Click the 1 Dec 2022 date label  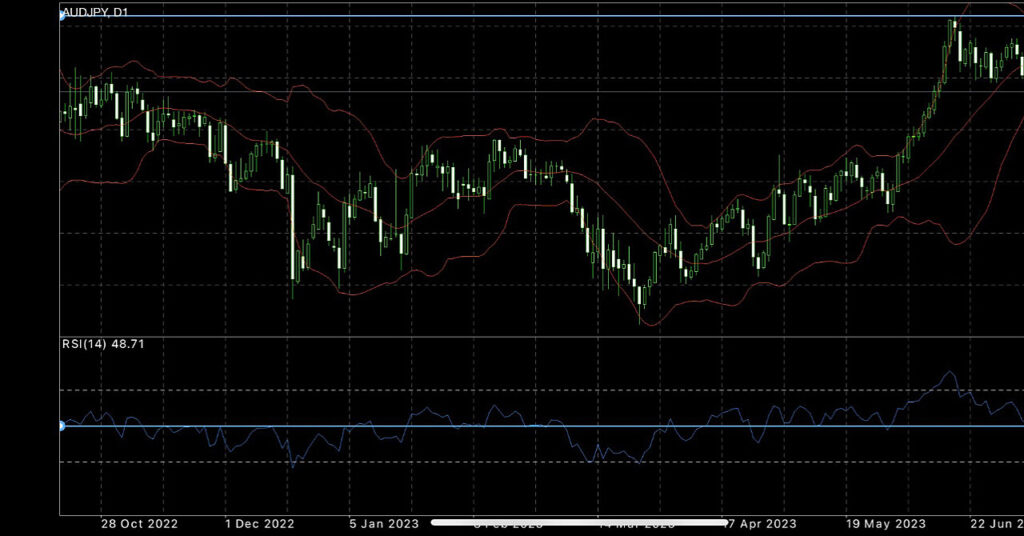pos(259,523)
